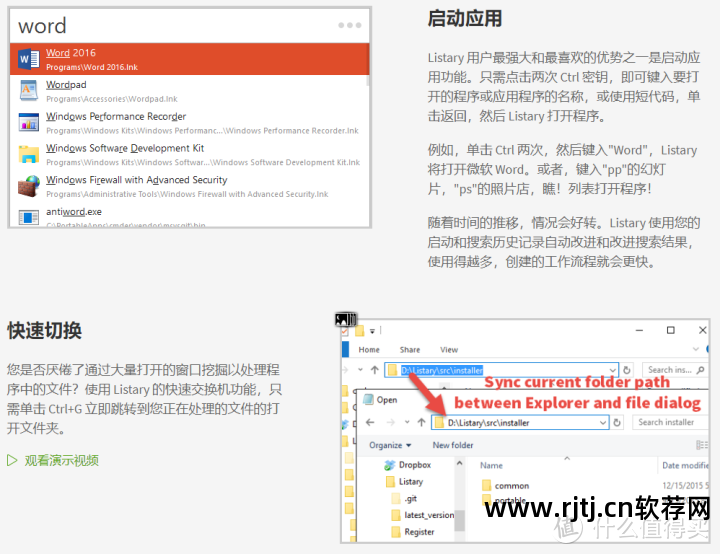
Task: Open the common folder in file list
Action: (x=506, y=485)
